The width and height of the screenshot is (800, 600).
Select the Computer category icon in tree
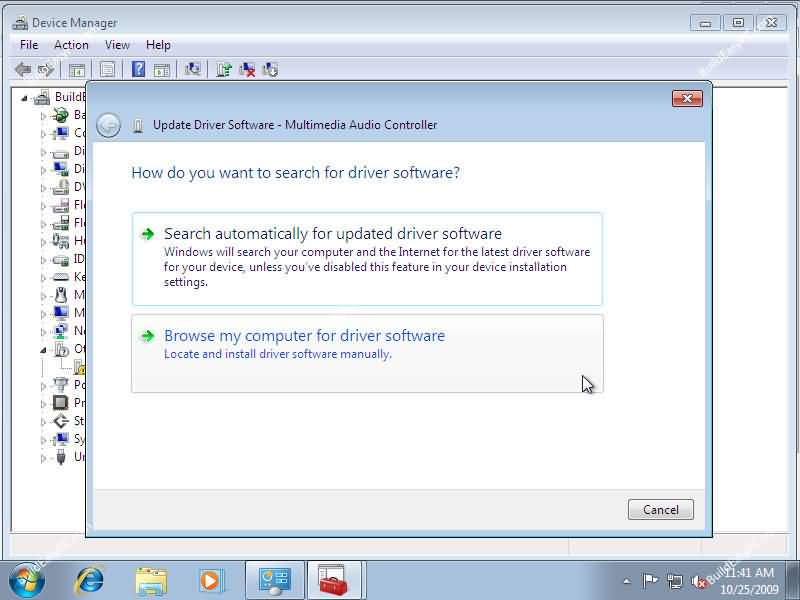tap(60, 133)
